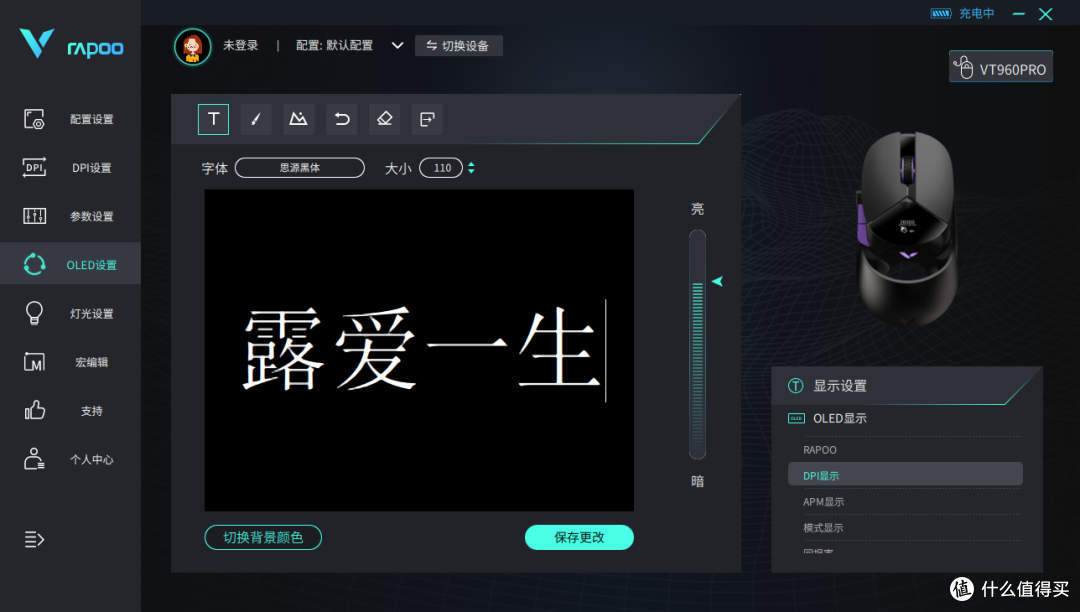Click the OLED设置 circular icon

click(34, 264)
